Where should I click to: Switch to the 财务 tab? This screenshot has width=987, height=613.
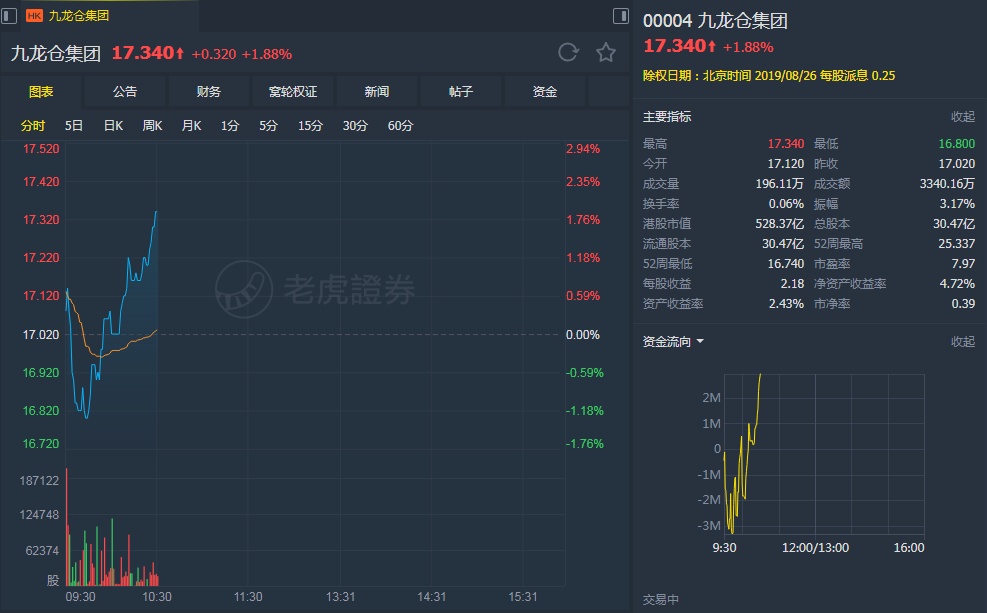point(208,92)
